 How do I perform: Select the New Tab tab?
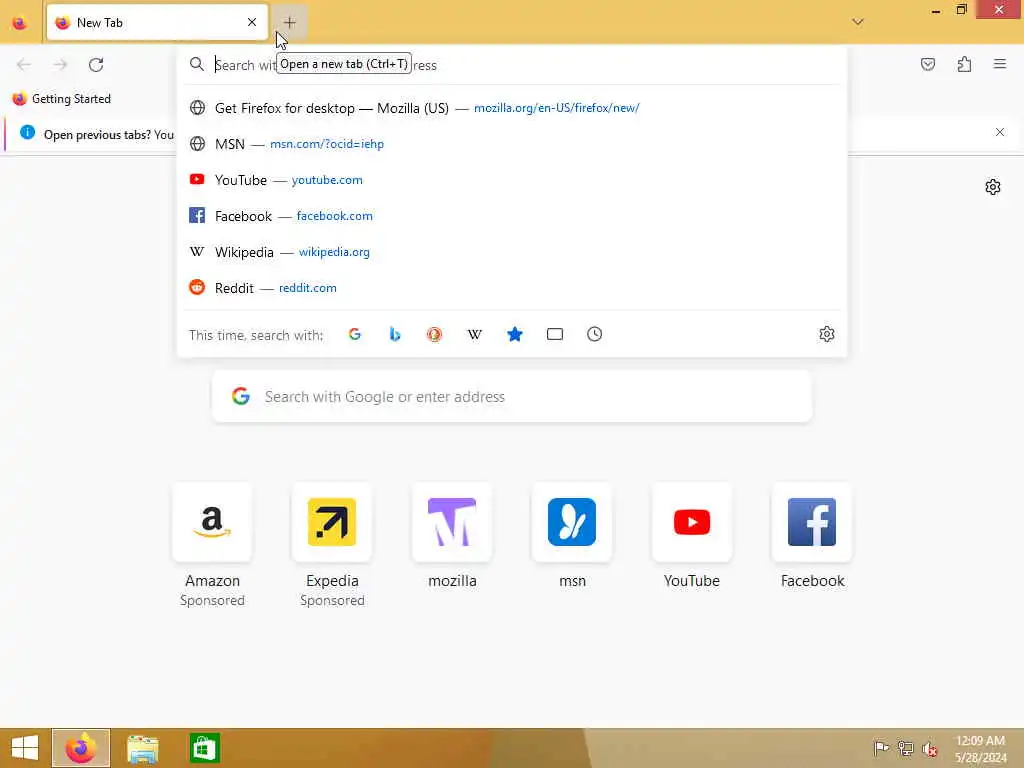157,22
